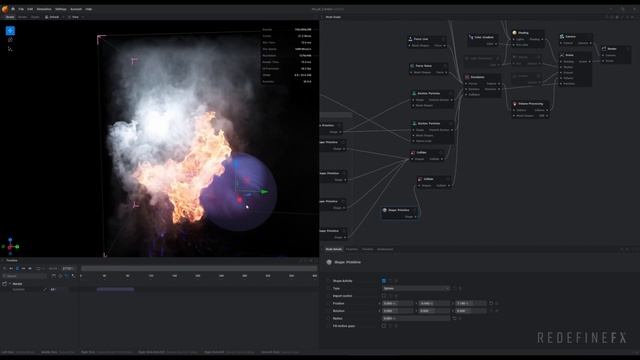Click the Node Graph panel title
The width and height of the screenshot is (640, 360).
click(333, 17)
